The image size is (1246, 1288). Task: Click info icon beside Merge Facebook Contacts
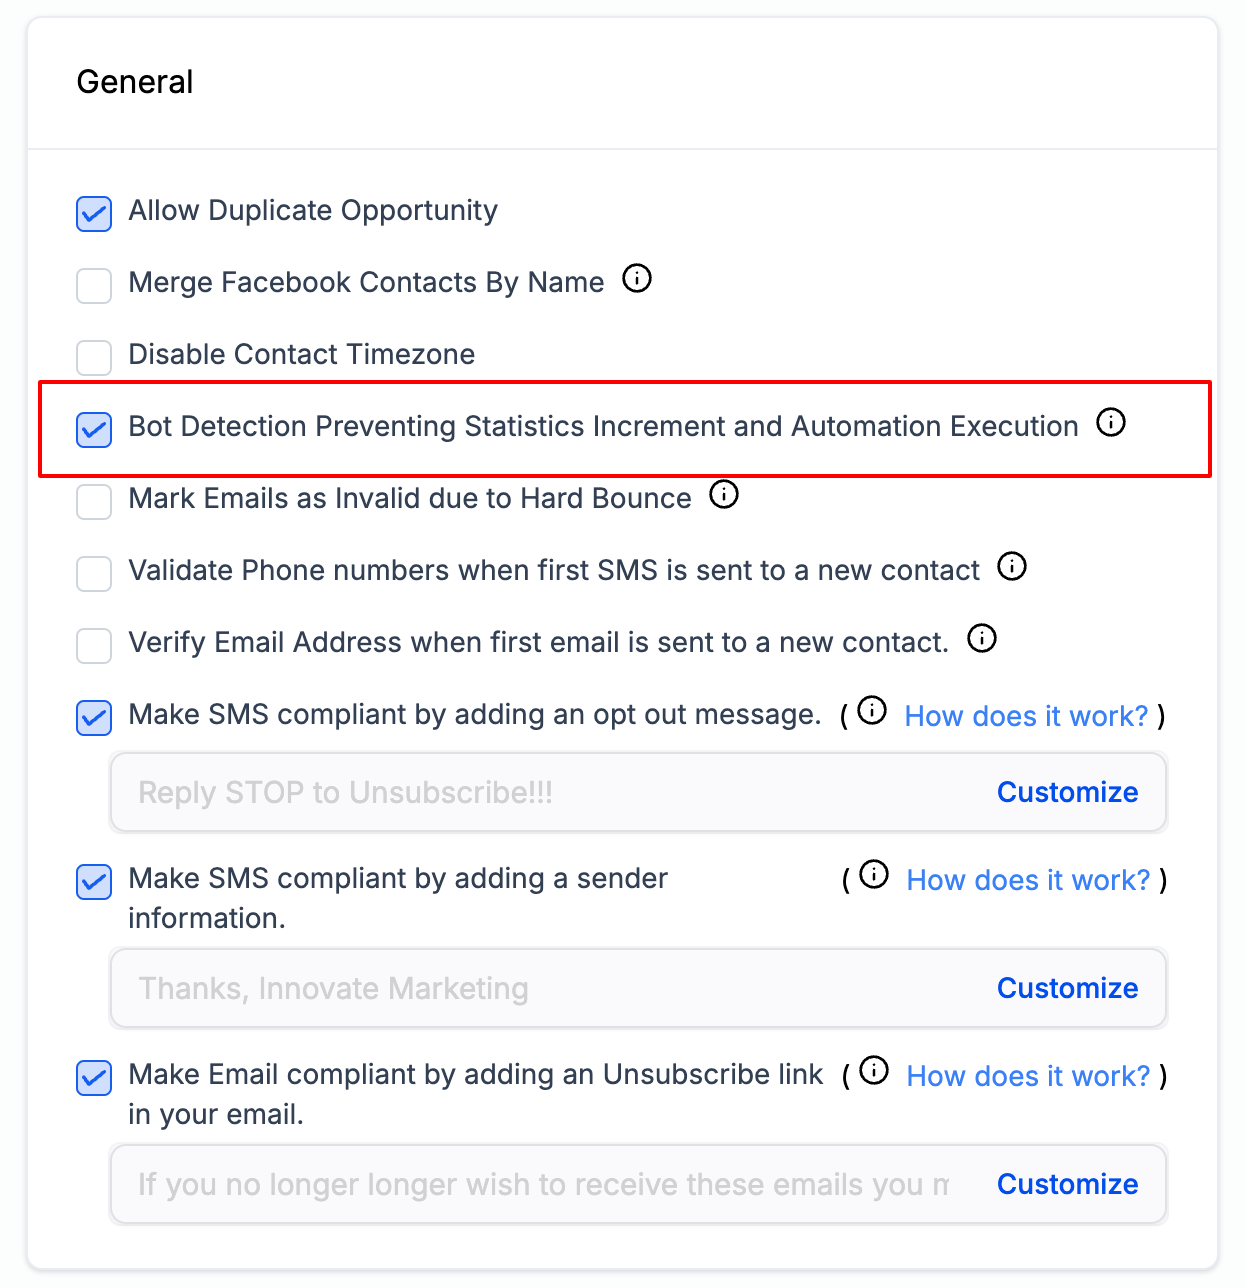[637, 278]
